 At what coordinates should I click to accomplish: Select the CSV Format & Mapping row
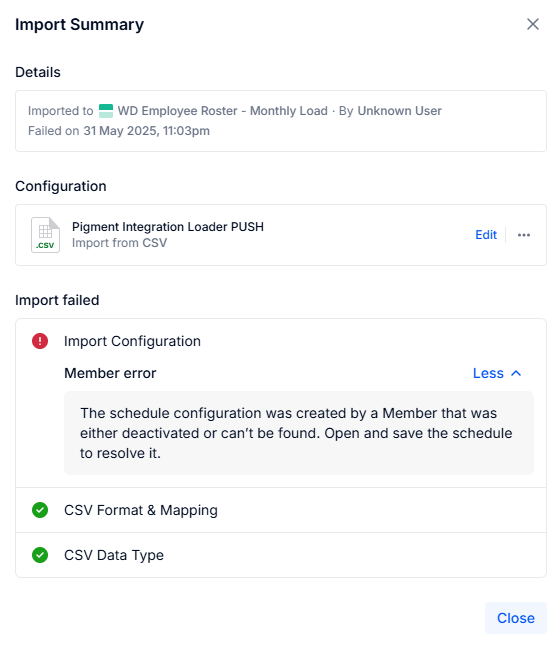coord(281,510)
